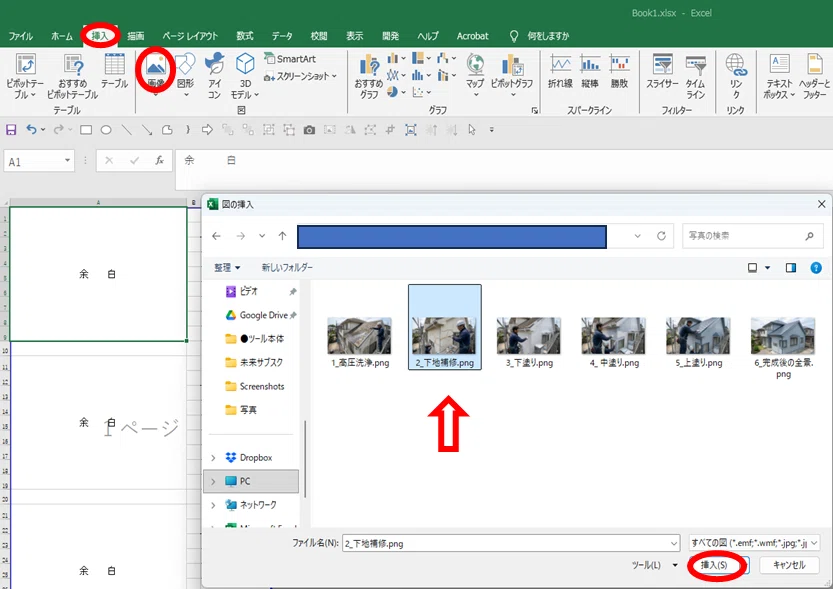This screenshot has width=833, height=589.
Task: Click the save icon in quick access toolbar
Action: (11, 130)
